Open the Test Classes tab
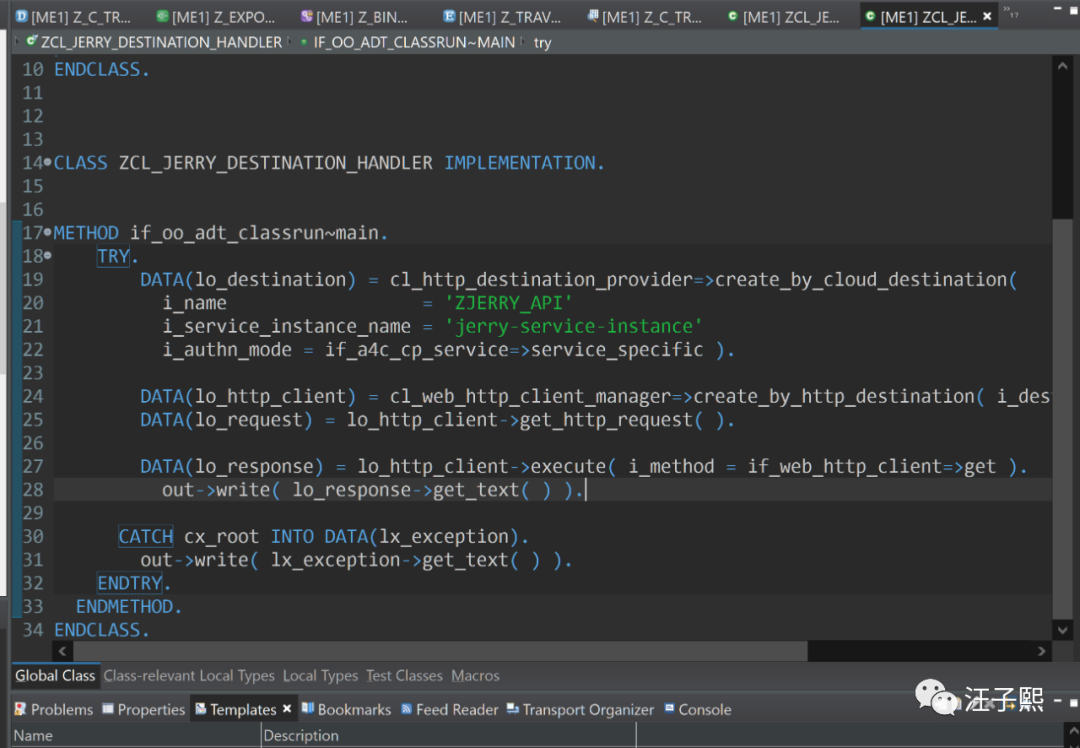The width and height of the screenshot is (1080, 748). point(404,676)
